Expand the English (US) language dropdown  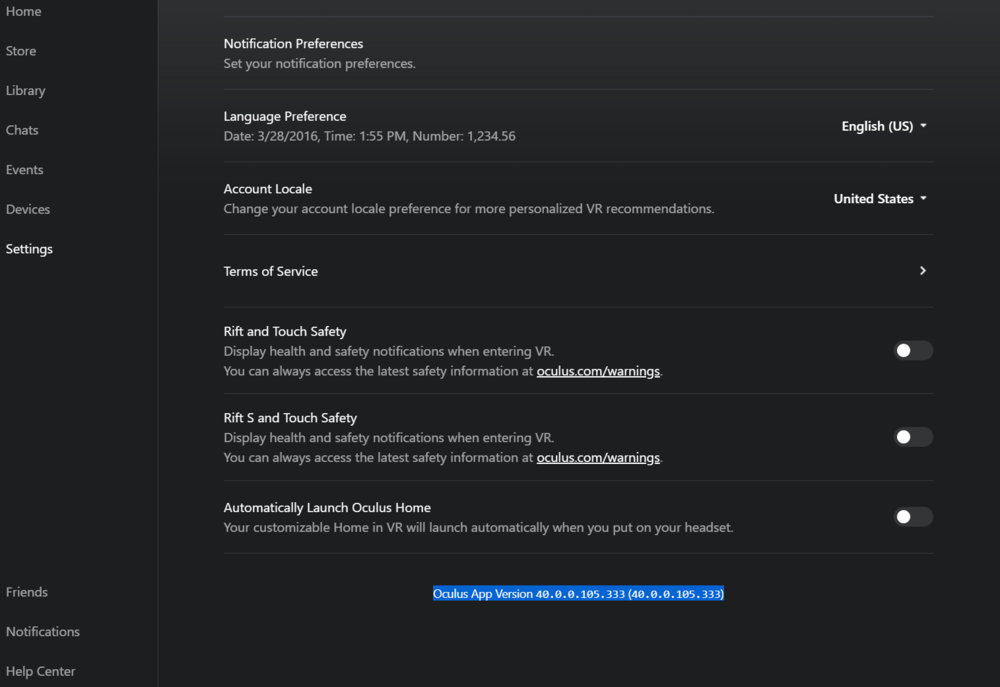884,127
